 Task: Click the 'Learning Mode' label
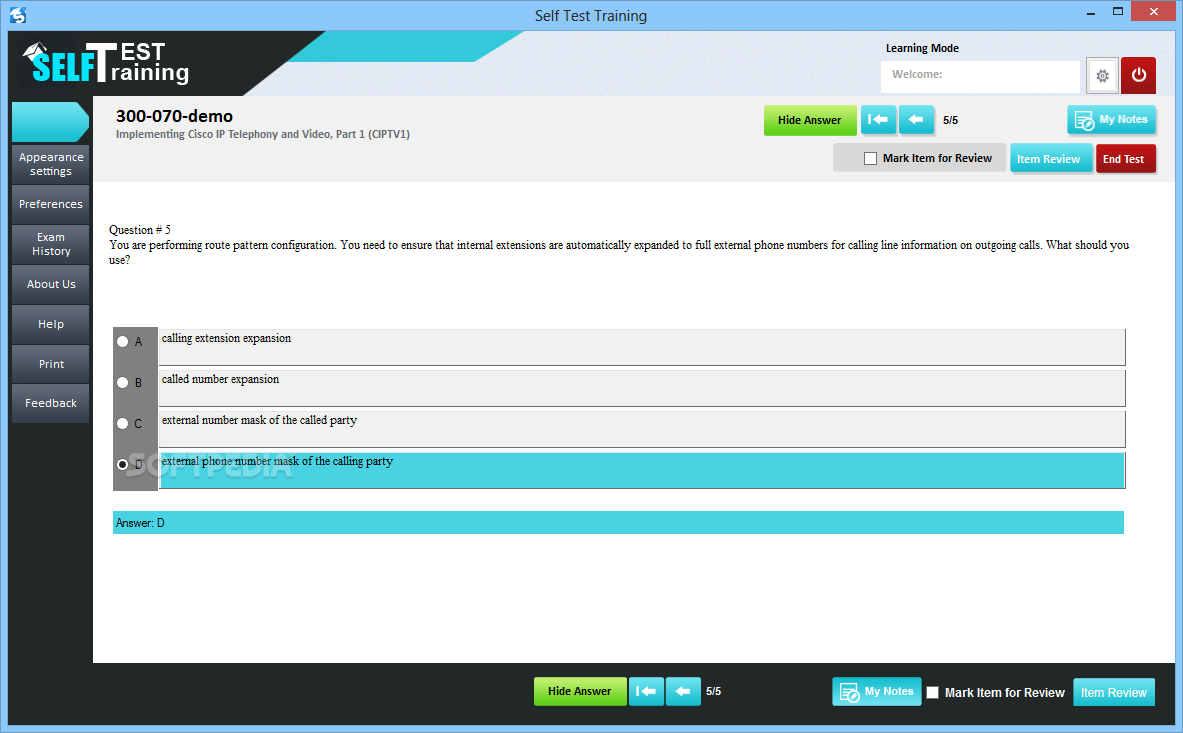pyautogui.click(x=922, y=48)
